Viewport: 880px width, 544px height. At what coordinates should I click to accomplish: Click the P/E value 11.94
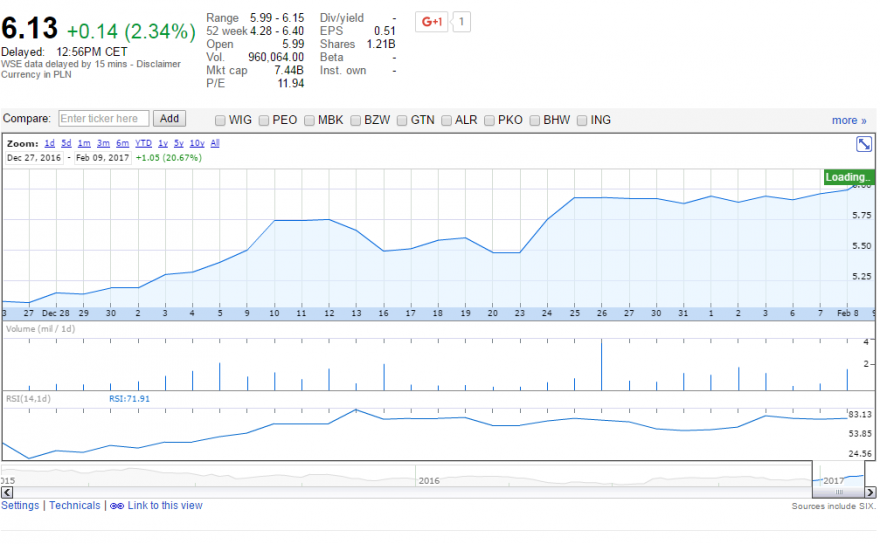click(291, 84)
